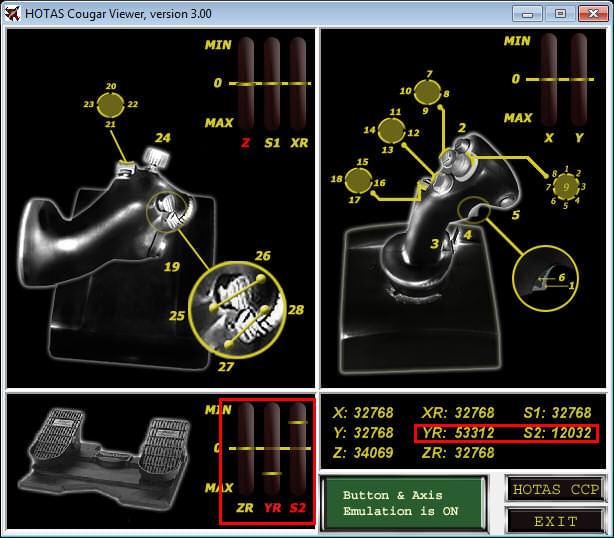Click the S2 axis bar gauge
The image size is (614, 538).
(x=298, y=449)
